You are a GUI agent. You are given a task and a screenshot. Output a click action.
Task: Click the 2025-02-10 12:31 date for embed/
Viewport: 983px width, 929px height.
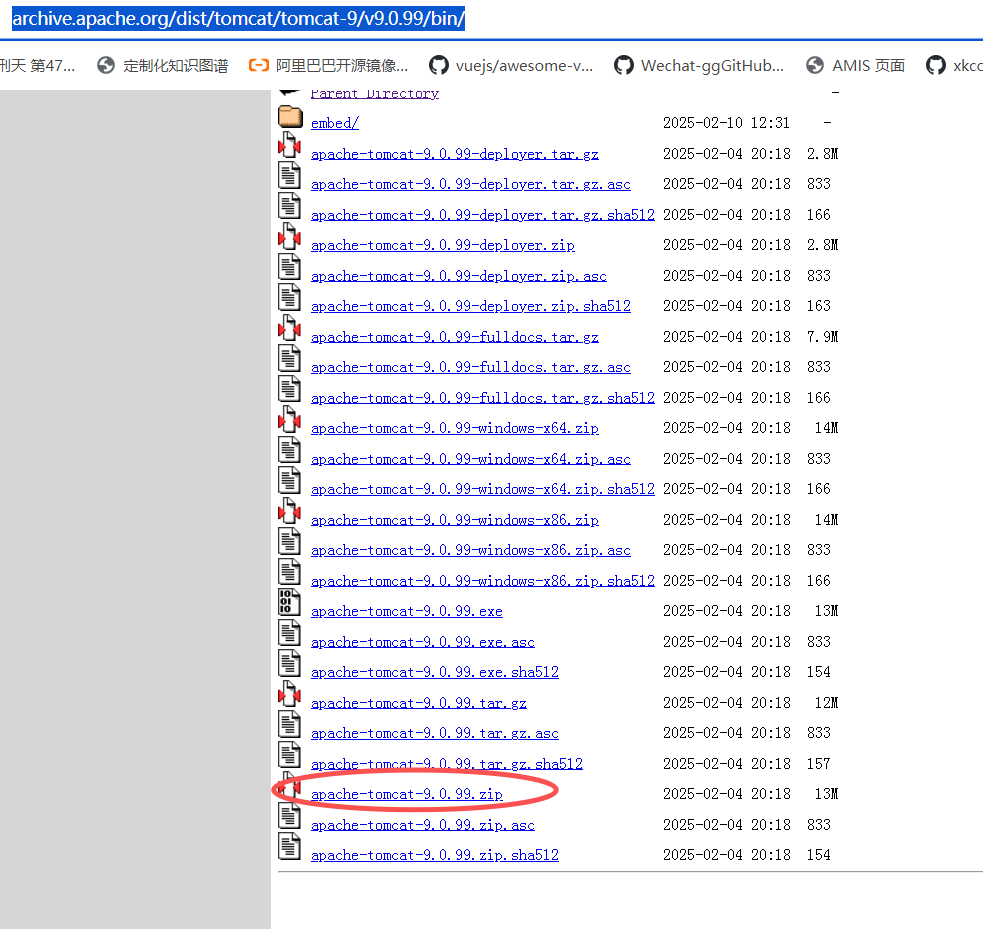(x=727, y=123)
